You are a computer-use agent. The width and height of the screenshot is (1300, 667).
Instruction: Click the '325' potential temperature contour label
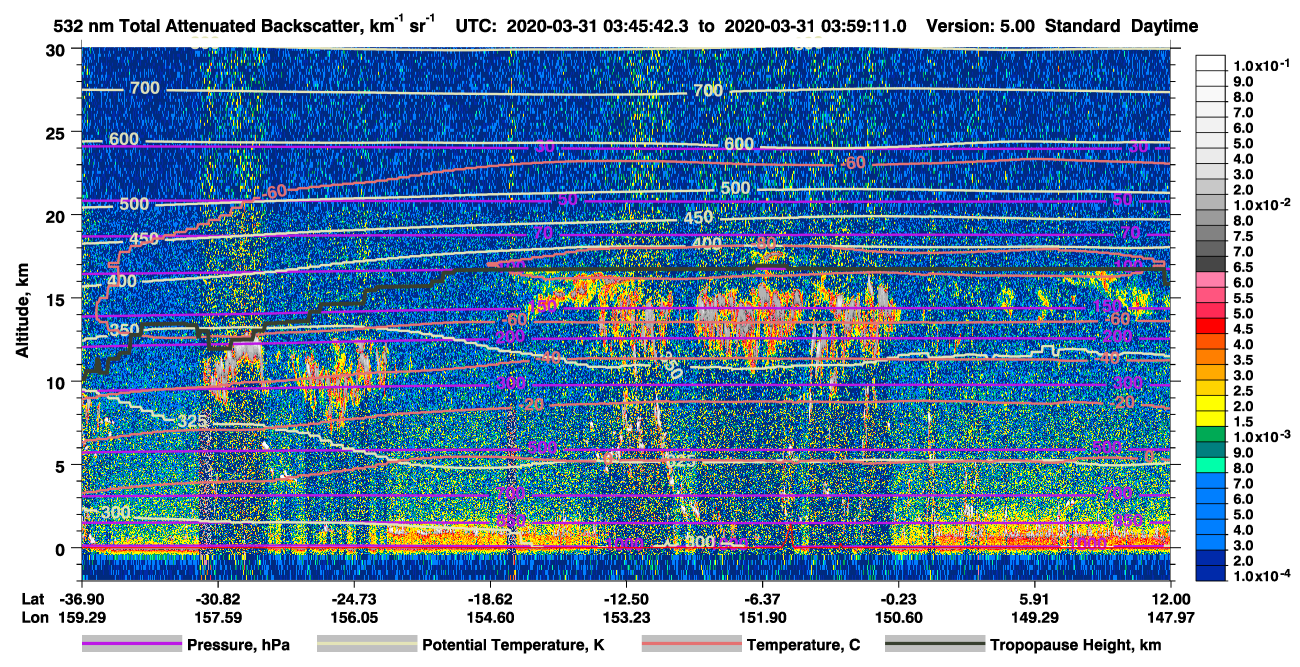pos(192,421)
